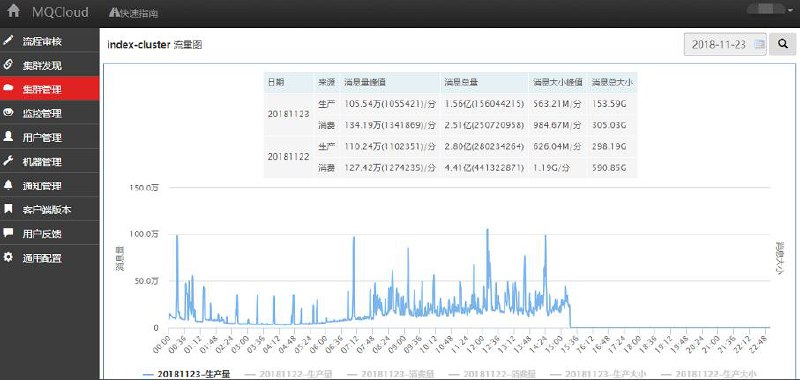Open the 快速指南 quick guide link
Screen dimensions: 800x380
click(134, 13)
